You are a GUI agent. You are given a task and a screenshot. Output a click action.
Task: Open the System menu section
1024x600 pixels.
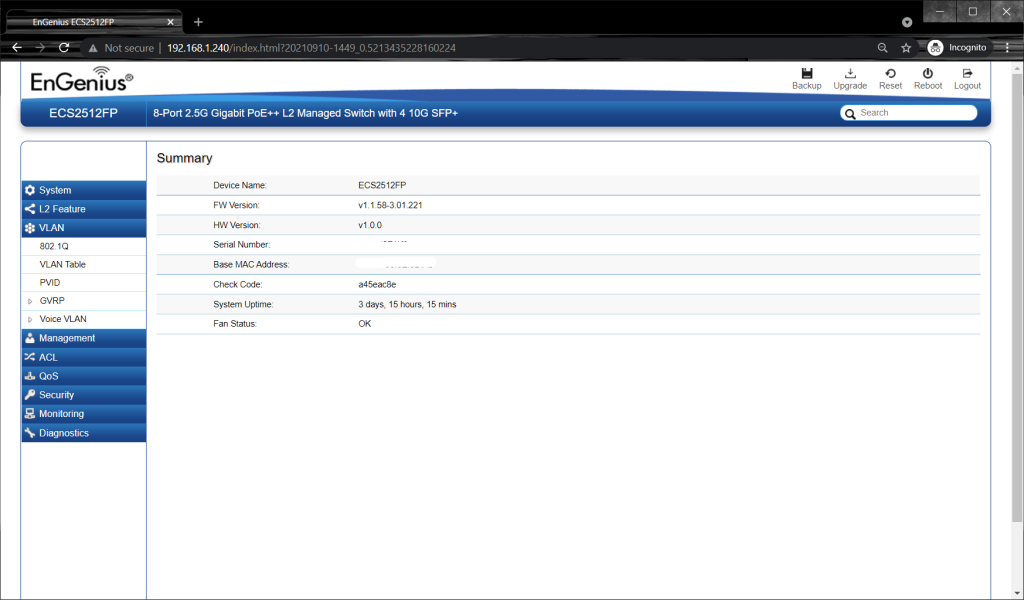point(84,190)
